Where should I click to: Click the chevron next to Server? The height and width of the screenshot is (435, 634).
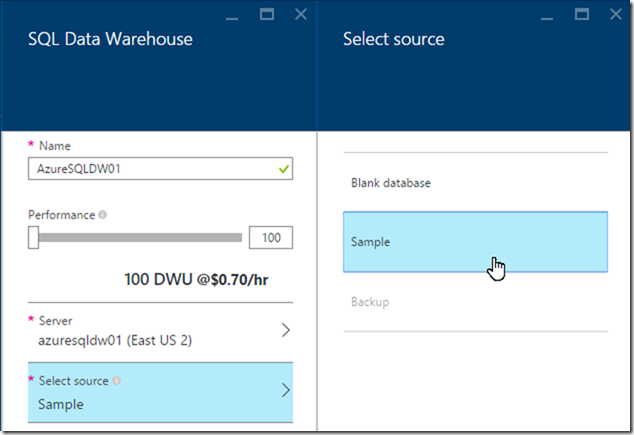pyautogui.click(x=285, y=330)
